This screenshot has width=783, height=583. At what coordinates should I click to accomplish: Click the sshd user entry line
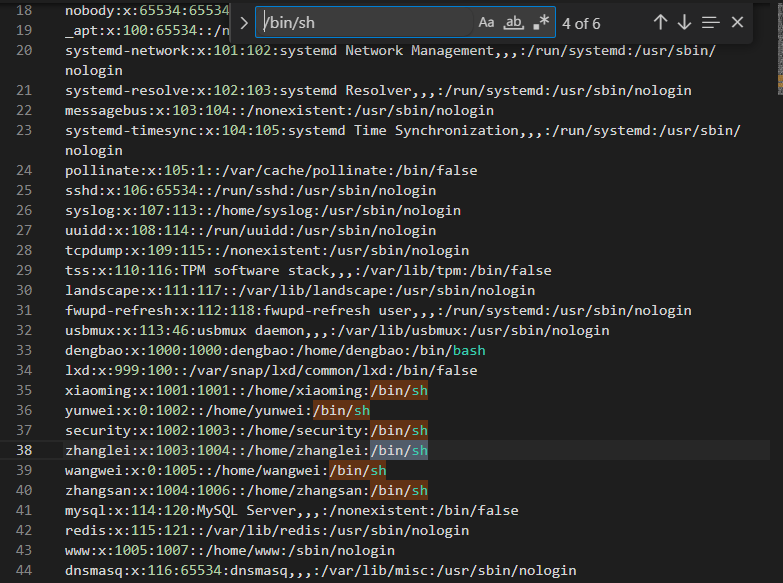[251, 190]
